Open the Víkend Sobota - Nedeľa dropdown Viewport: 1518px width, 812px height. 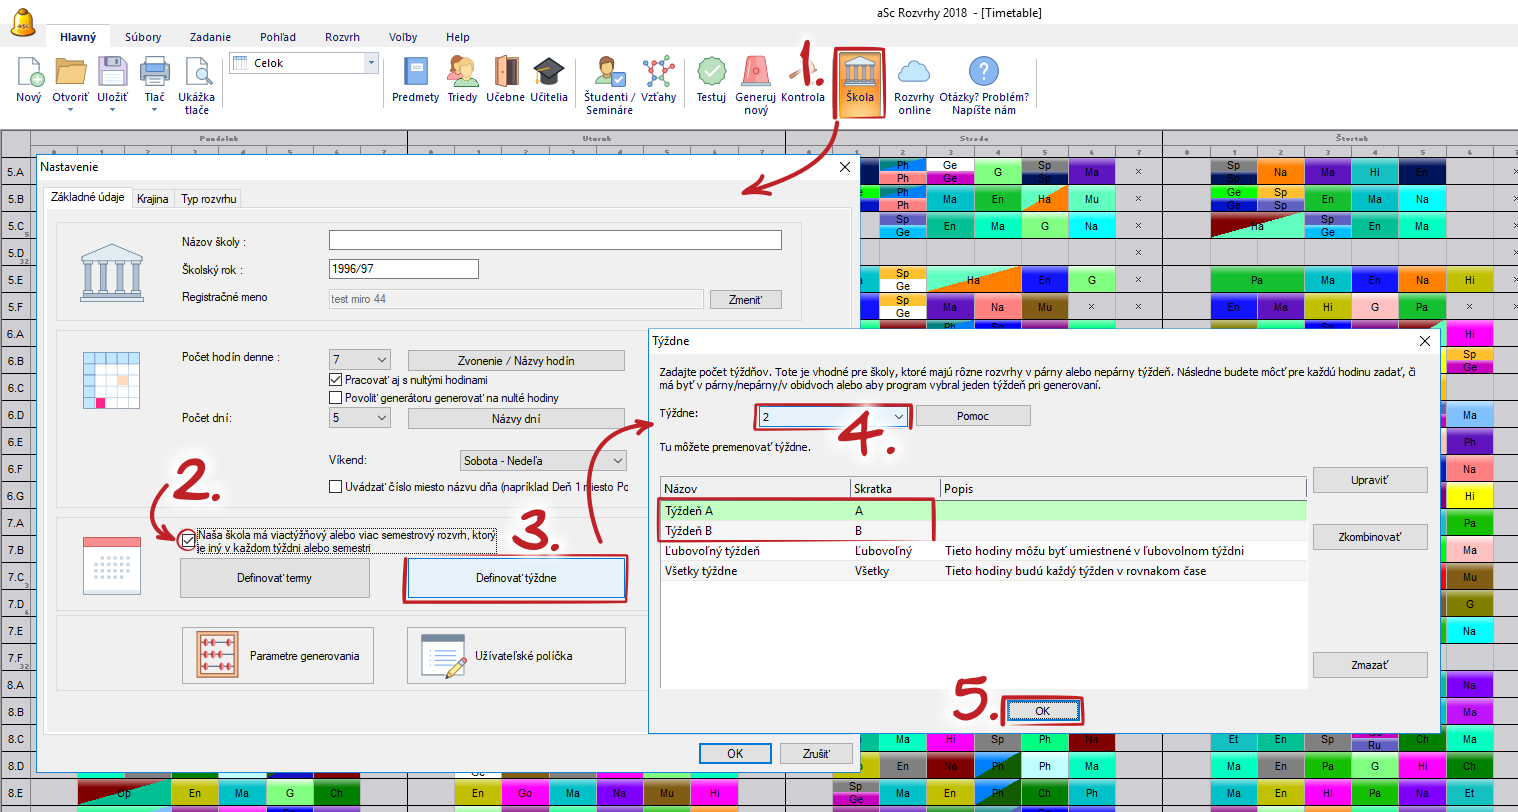tap(617, 461)
